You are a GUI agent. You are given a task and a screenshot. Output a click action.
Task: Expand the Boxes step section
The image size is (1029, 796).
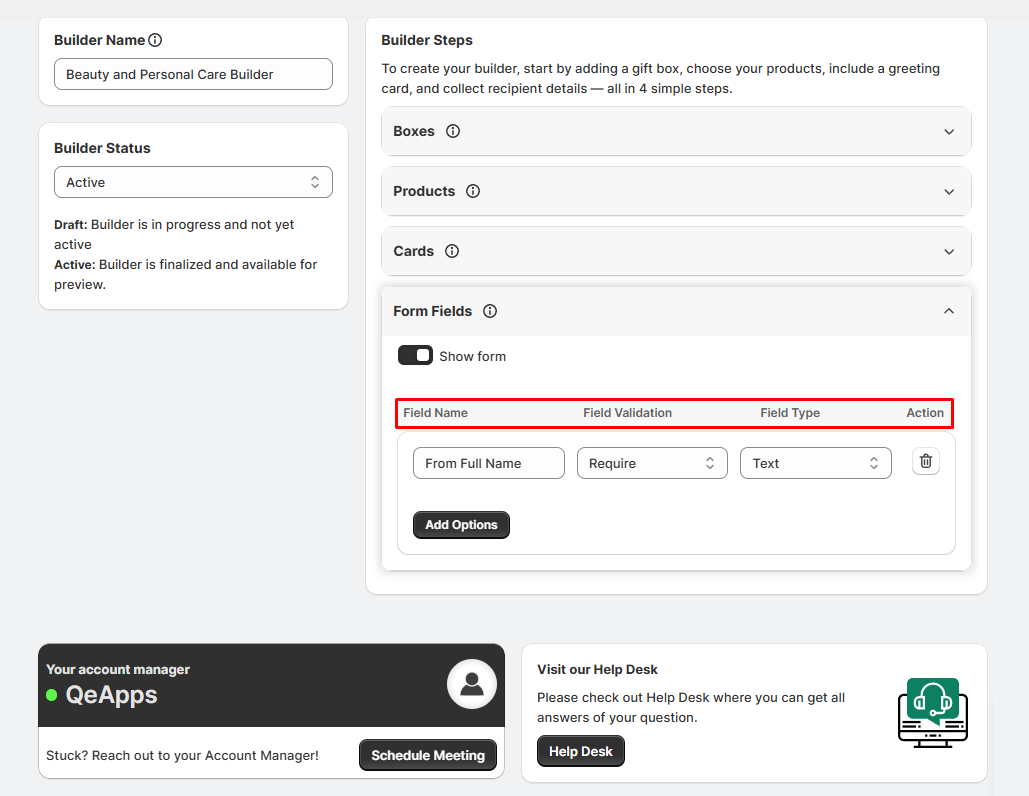pyautogui.click(x=949, y=131)
